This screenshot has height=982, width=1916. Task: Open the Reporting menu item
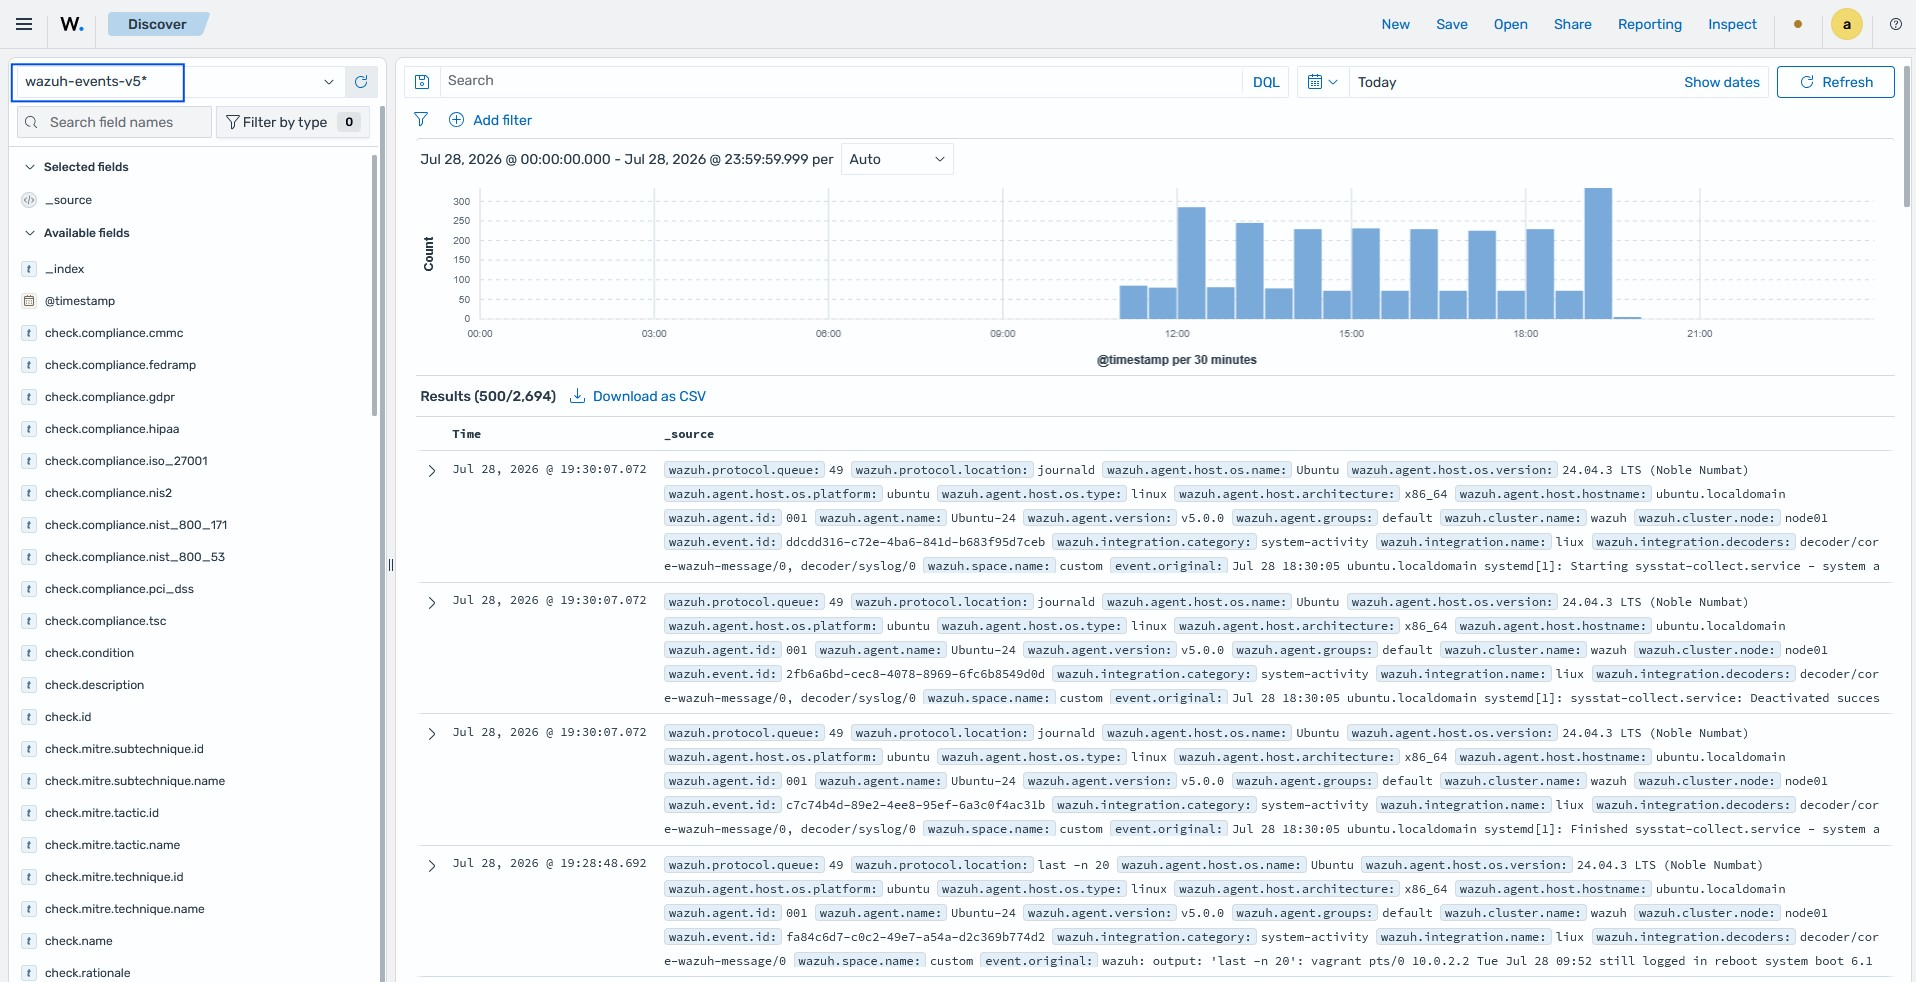click(x=1650, y=24)
